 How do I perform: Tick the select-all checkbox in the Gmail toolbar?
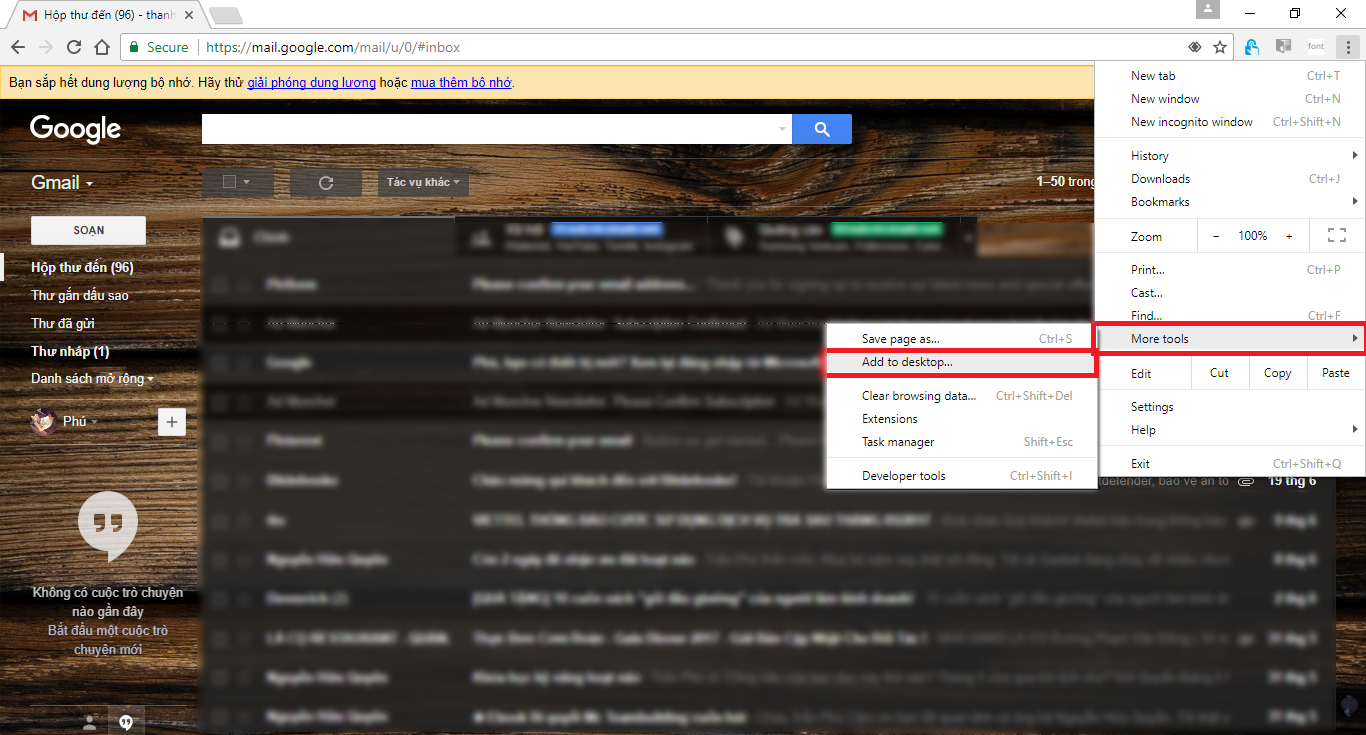(x=229, y=182)
